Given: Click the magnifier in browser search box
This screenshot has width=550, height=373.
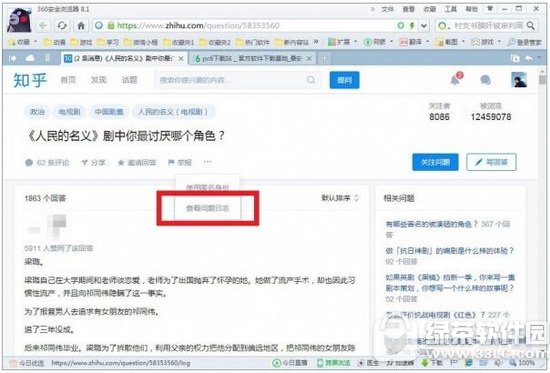Looking at the screenshot, I should [531, 25].
